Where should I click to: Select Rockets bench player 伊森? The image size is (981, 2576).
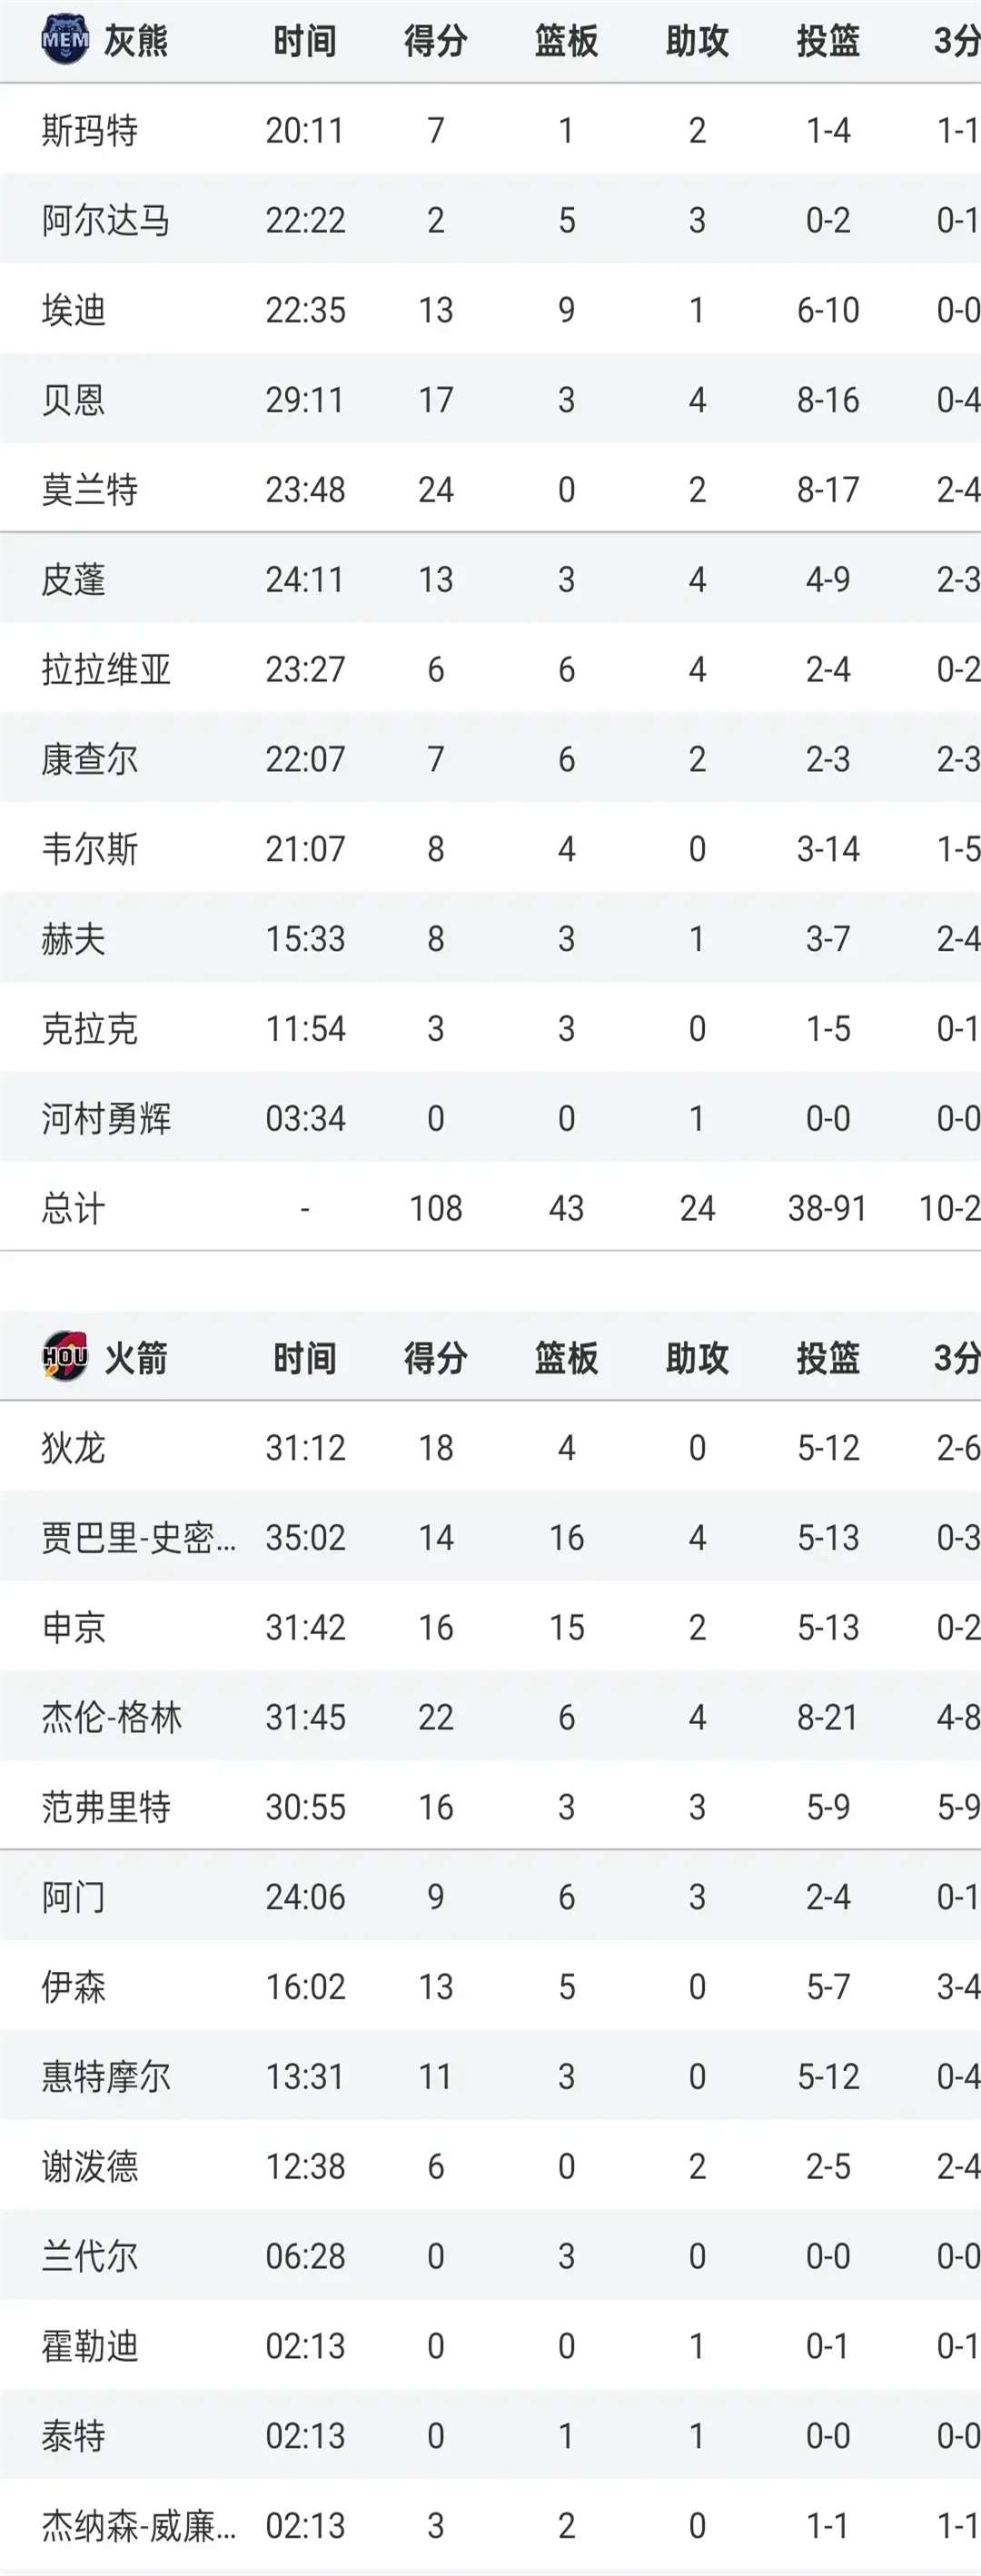click(x=73, y=1986)
